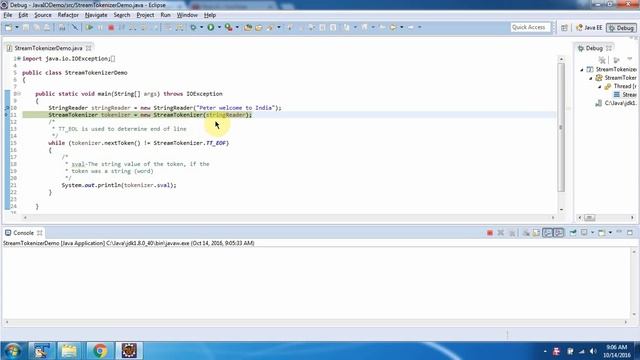640x360 pixels.
Task: Open File Explorer folder taskbar icon
Action: [x=69, y=351]
